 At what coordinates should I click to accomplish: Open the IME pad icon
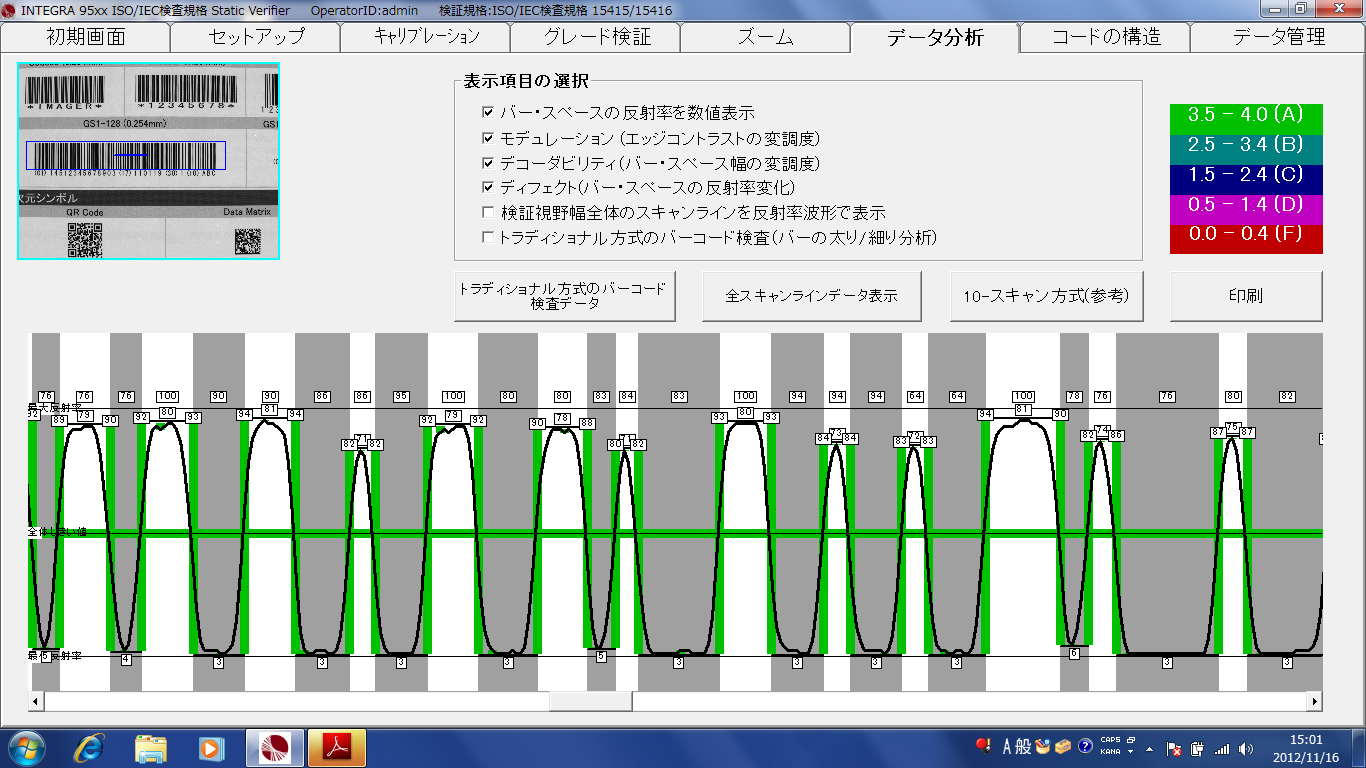click(x=1042, y=746)
